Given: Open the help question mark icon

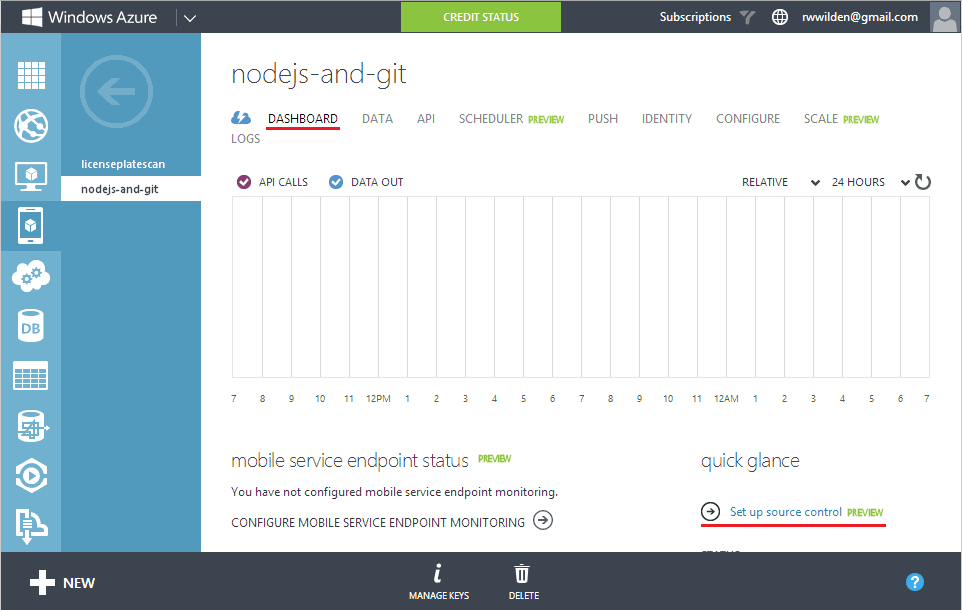Looking at the screenshot, I should click(914, 582).
